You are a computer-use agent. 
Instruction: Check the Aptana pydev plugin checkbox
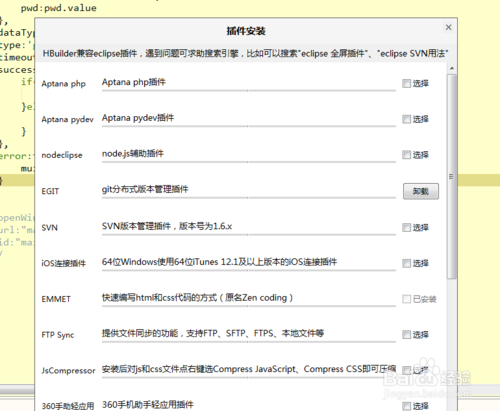406,119
